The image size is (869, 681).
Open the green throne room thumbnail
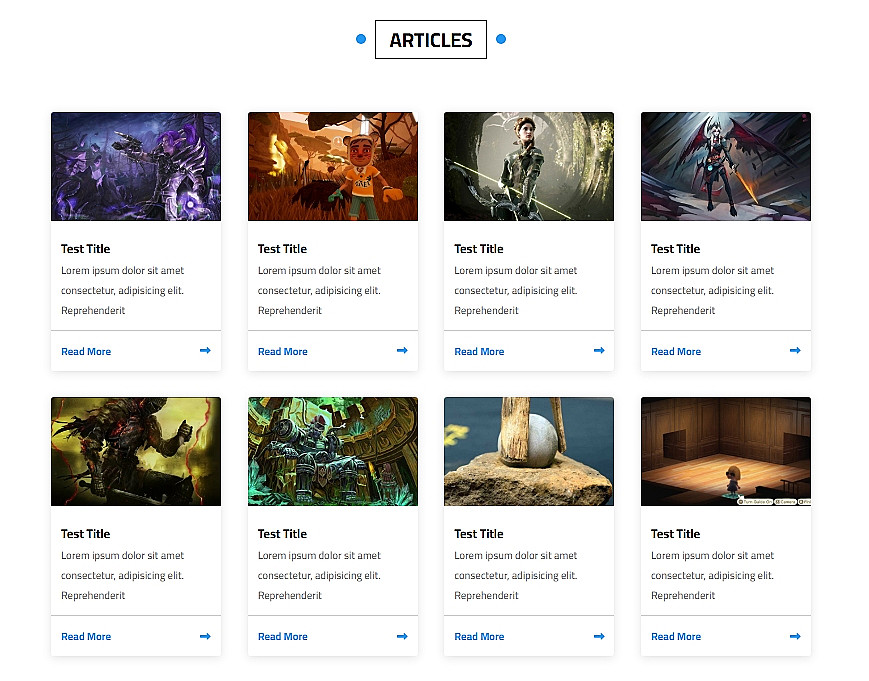(333, 451)
